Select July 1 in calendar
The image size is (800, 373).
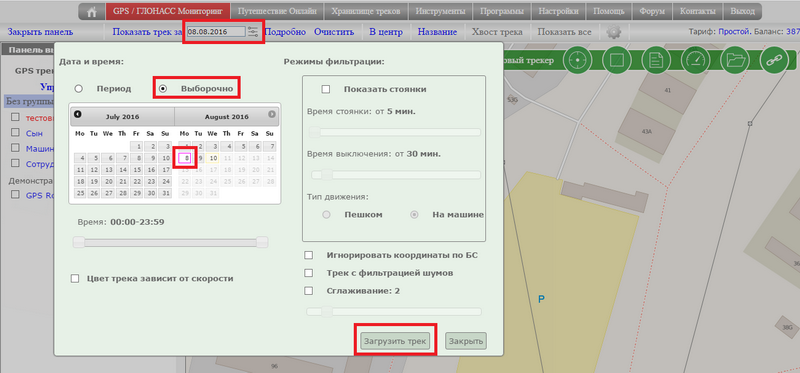click(x=137, y=146)
